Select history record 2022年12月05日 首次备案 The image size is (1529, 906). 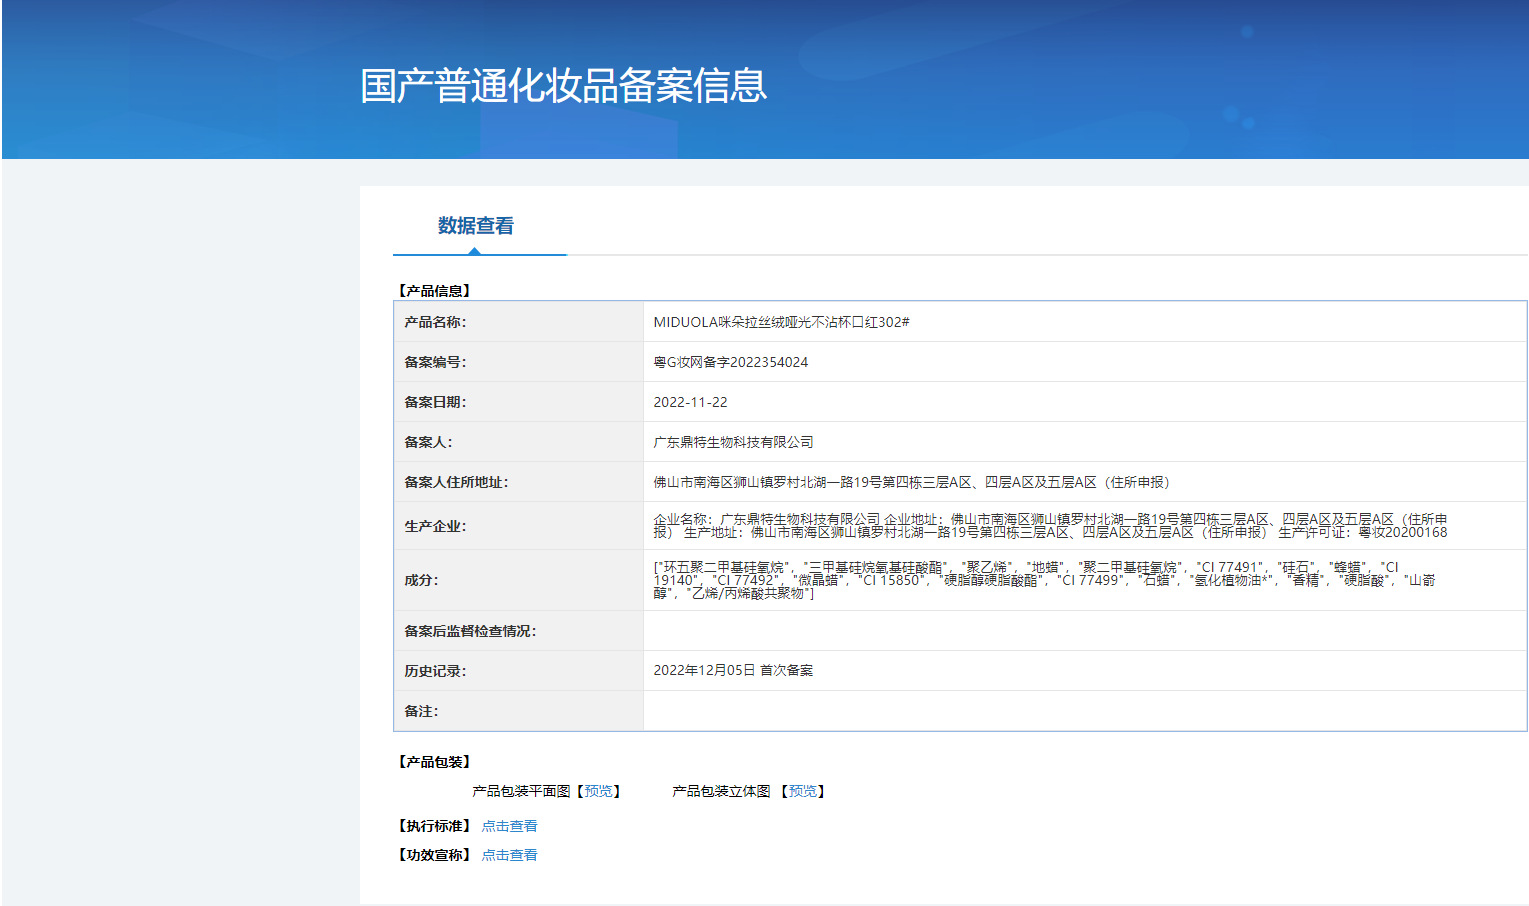pyautogui.click(x=733, y=670)
